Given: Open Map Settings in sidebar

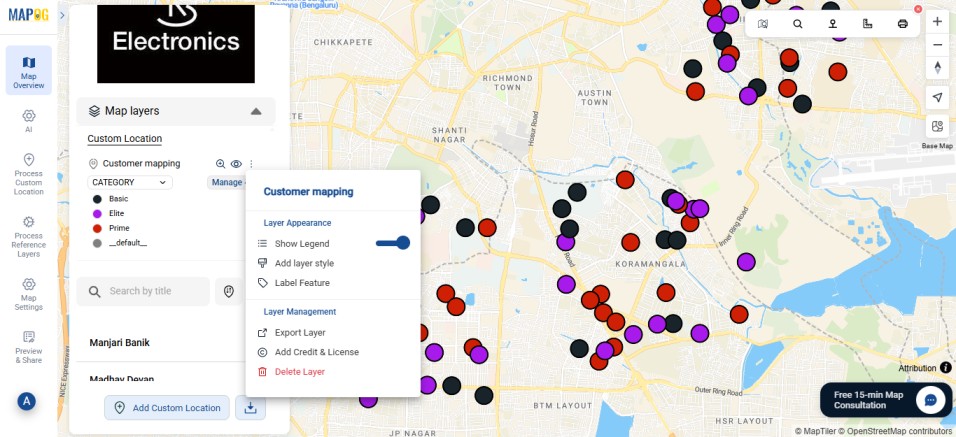Looking at the screenshot, I should tap(29, 294).
